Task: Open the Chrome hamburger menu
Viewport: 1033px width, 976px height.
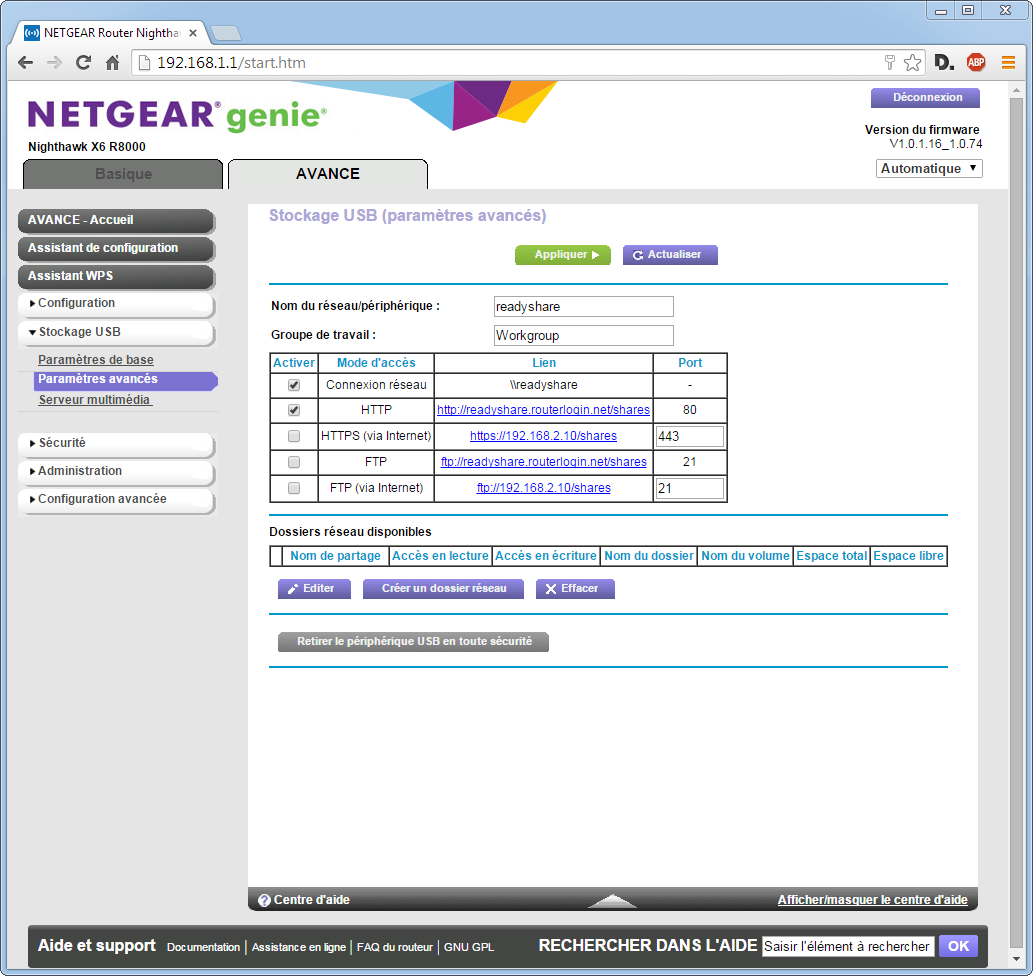Action: coord(1008,63)
